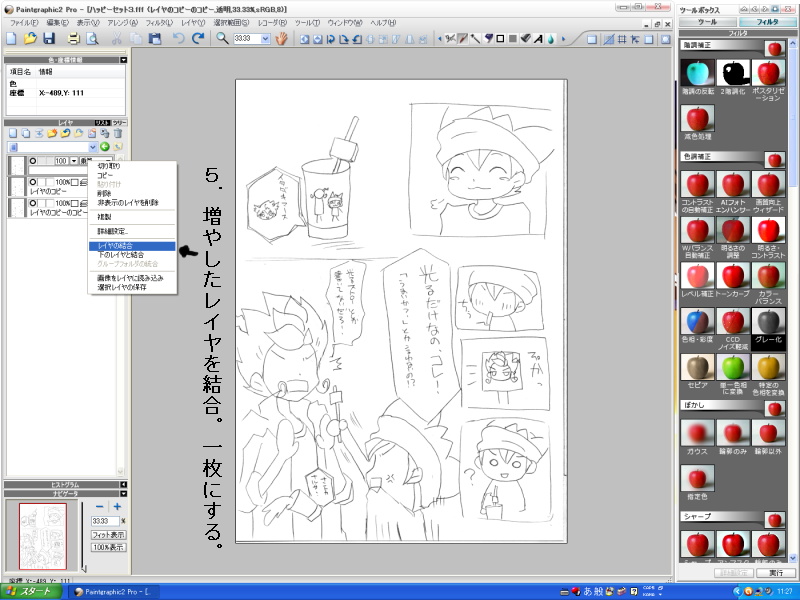This screenshot has width=800, height=600.
Task: Collapse the 色・座標情報 panel
Action: pos(123,60)
